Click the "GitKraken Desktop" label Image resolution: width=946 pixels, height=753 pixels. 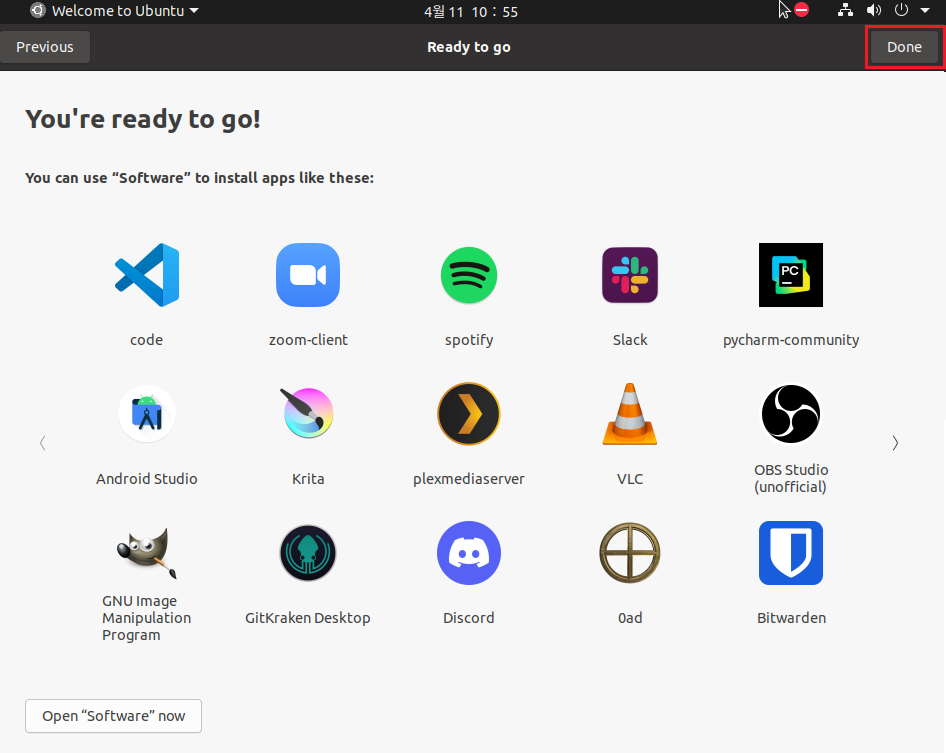pyautogui.click(x=308, y=618)
